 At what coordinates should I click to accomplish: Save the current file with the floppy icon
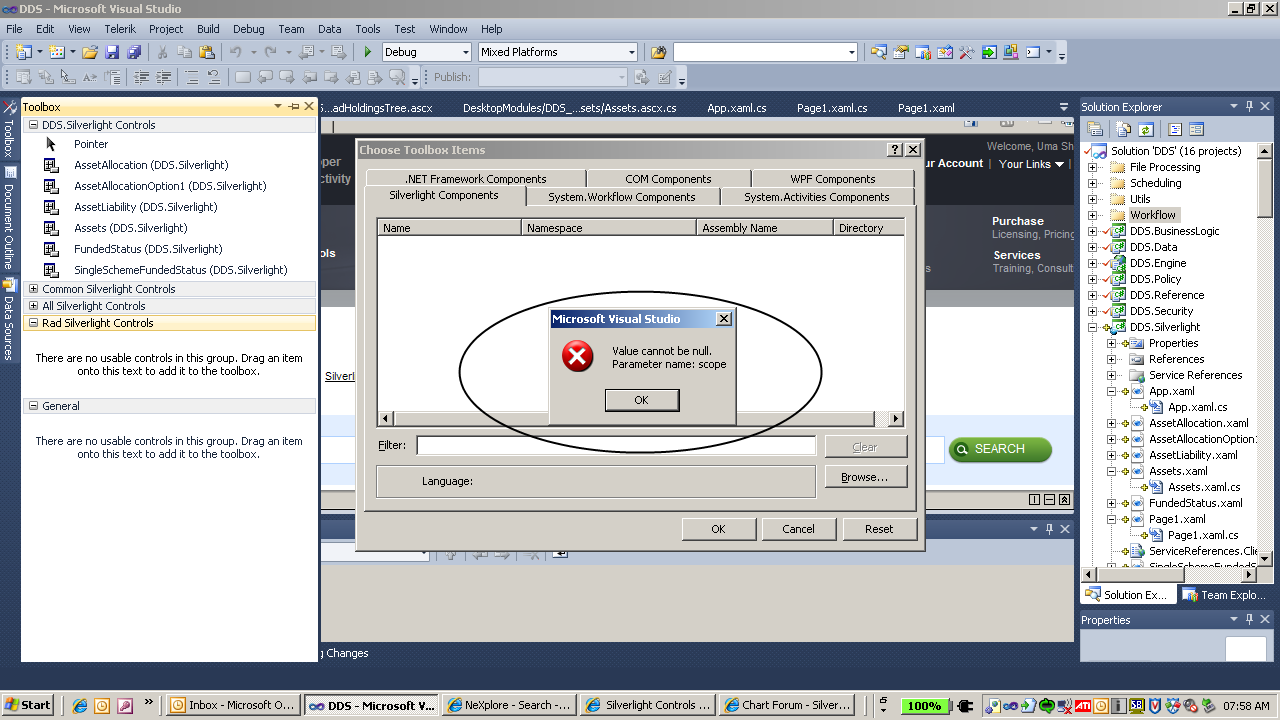tap(112, 52)
